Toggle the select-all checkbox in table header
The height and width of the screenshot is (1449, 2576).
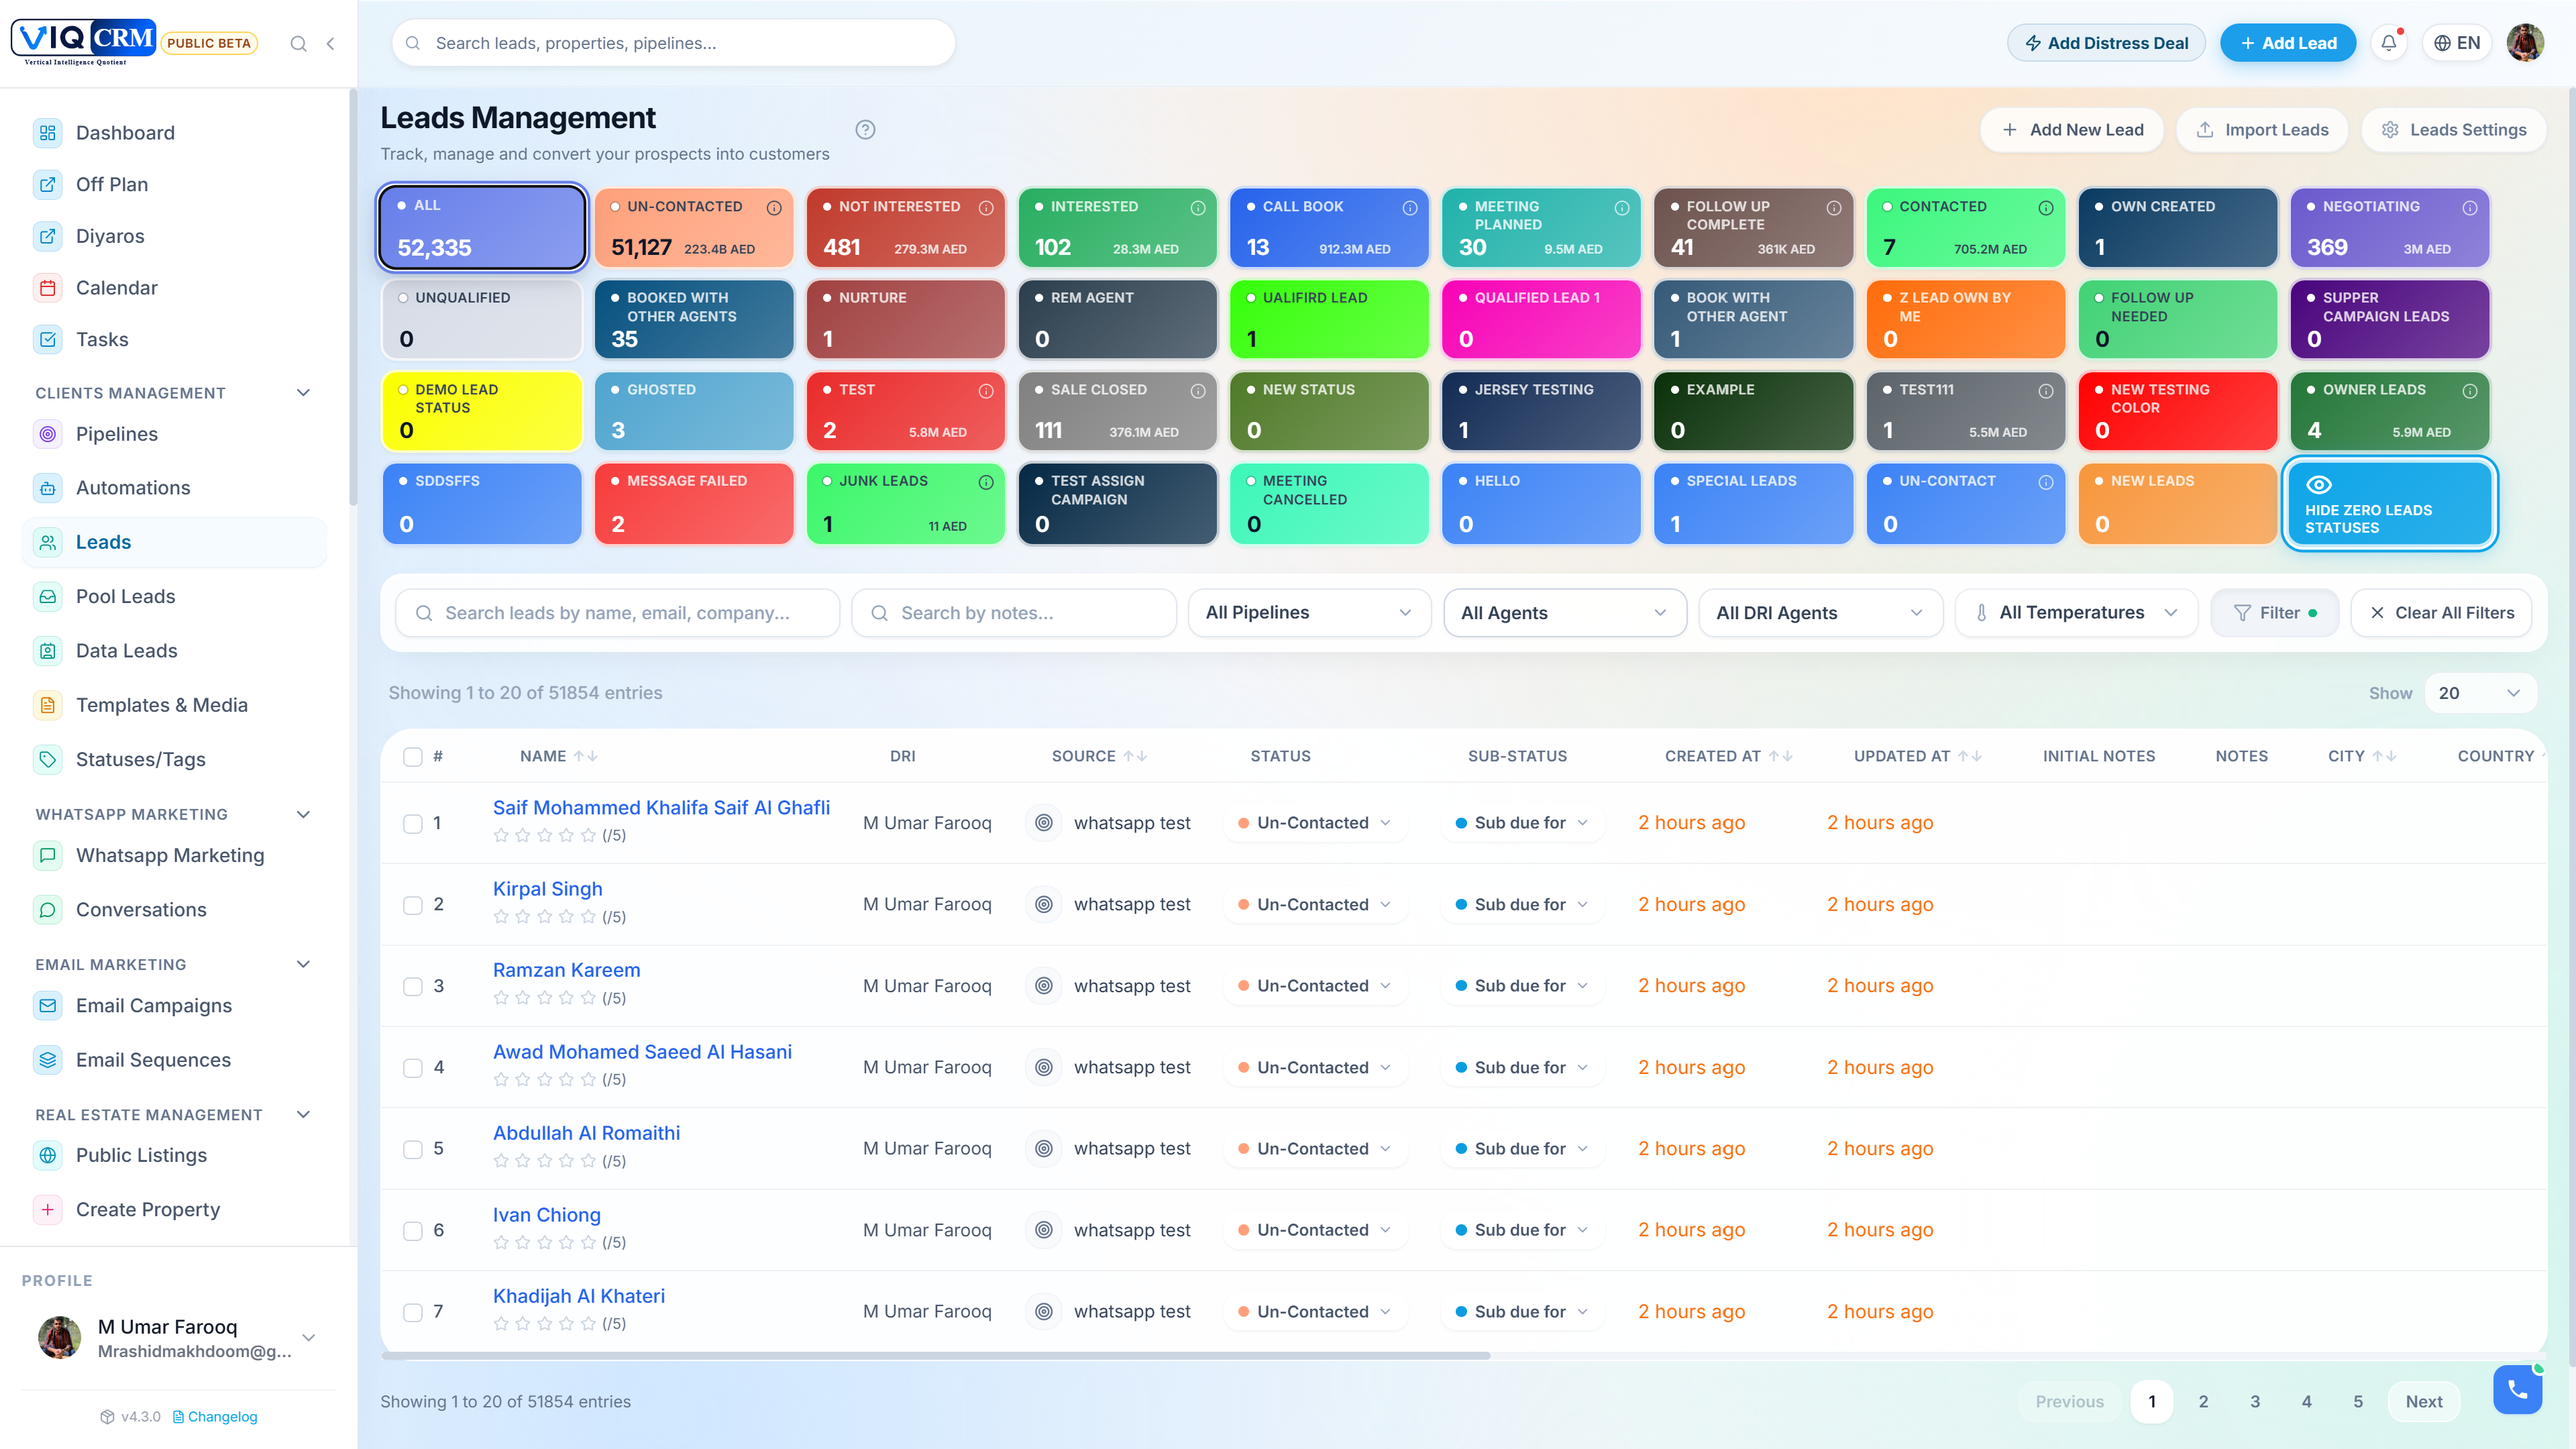pos(413,757)
